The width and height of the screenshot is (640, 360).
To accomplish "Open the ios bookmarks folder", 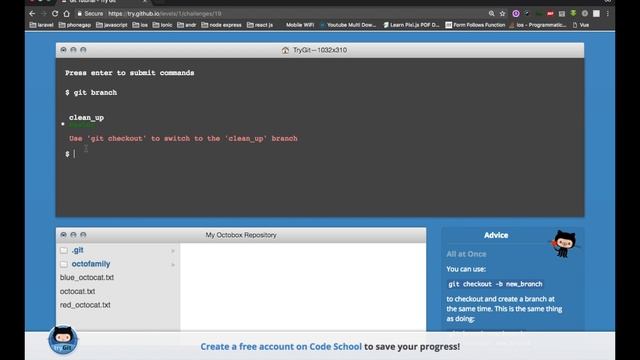I will tap(140, 25).
